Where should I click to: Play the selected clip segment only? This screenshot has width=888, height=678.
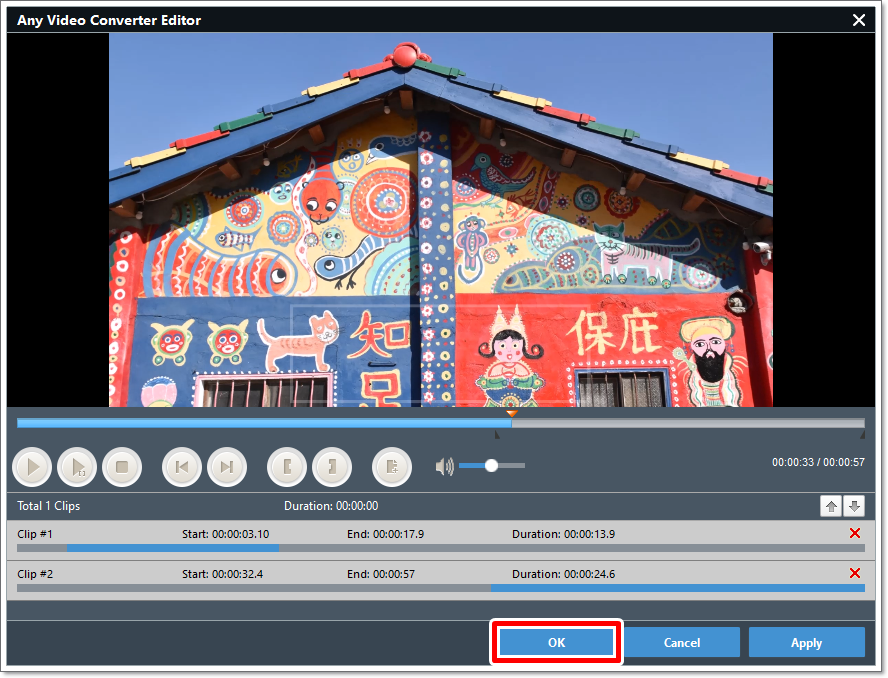point(77,467)
